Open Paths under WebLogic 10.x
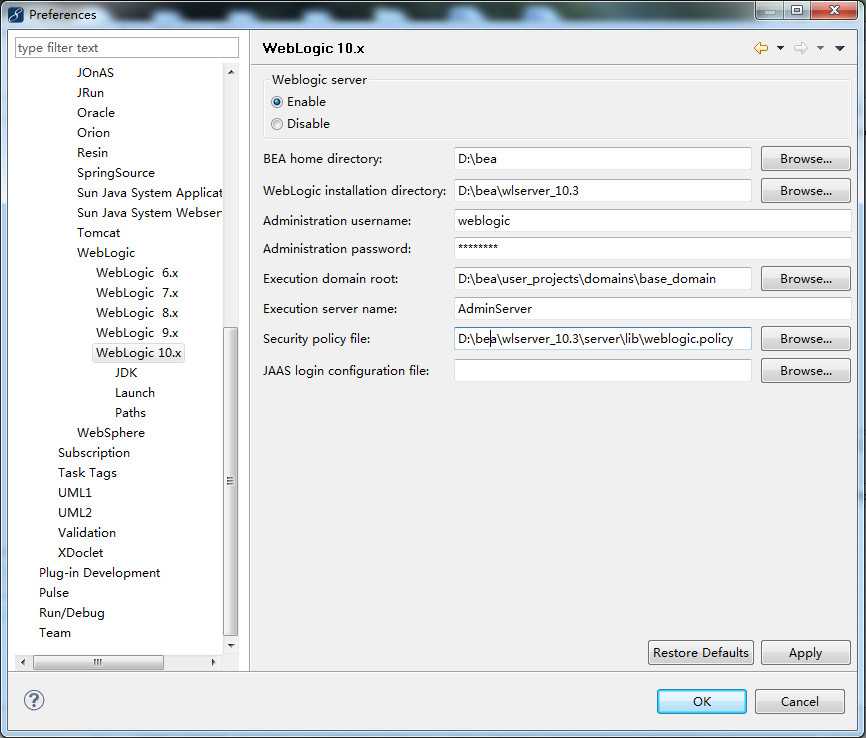The height and width of the screenshot is (738, 866). pos(130,413)
